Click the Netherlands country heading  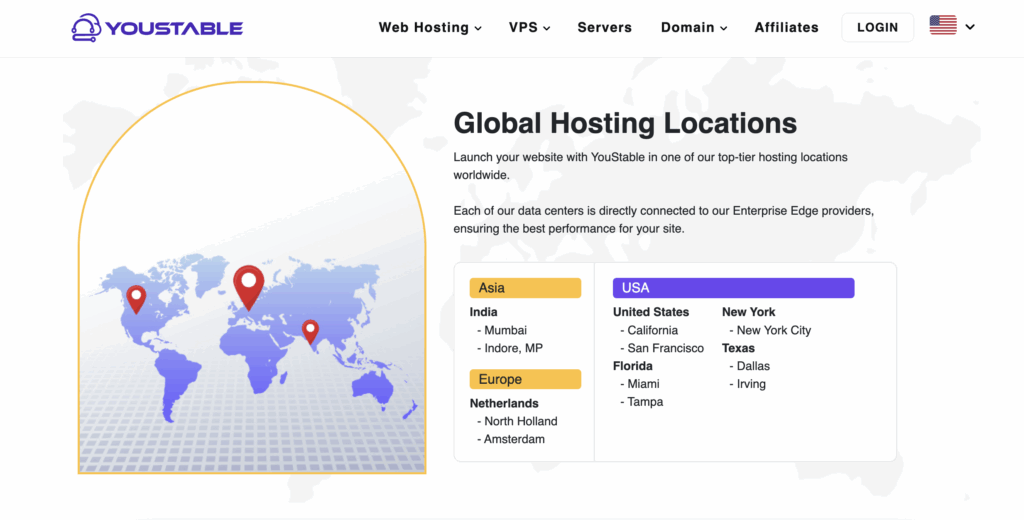504,404
